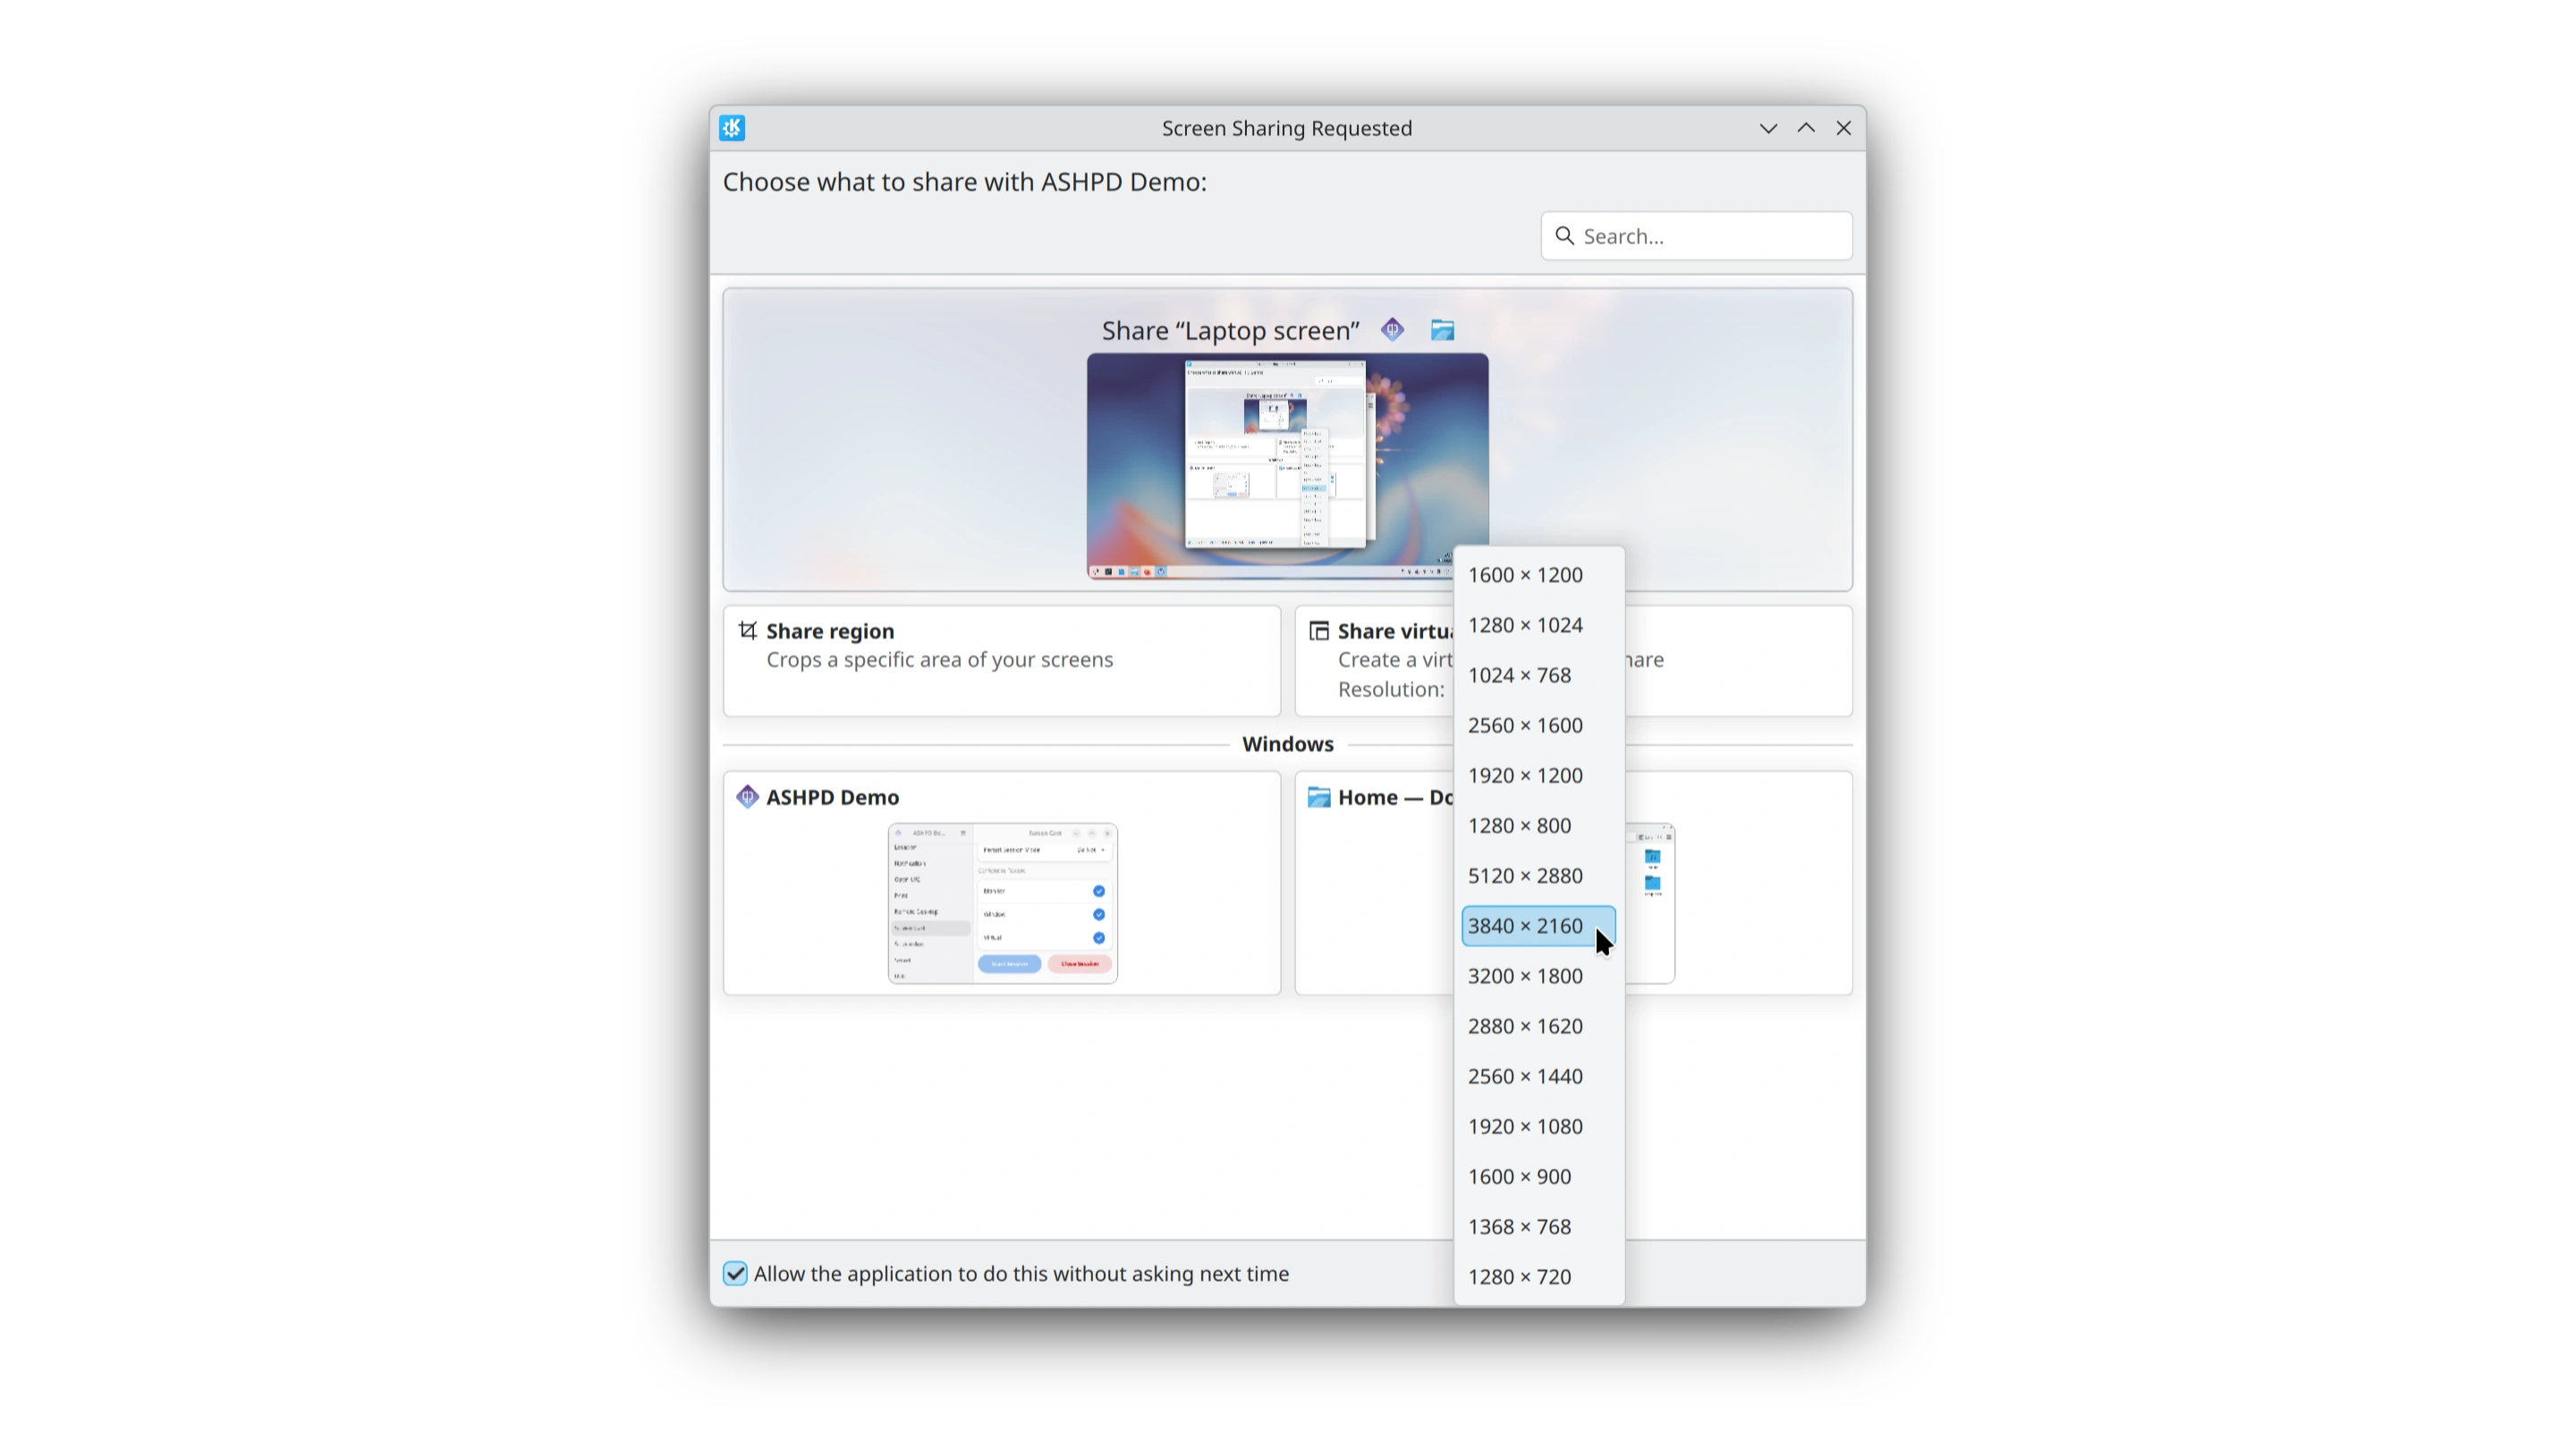Select 2560 × 1440 resolution
This screenshot has width=2576, height=1449.
(1538, 1076)
